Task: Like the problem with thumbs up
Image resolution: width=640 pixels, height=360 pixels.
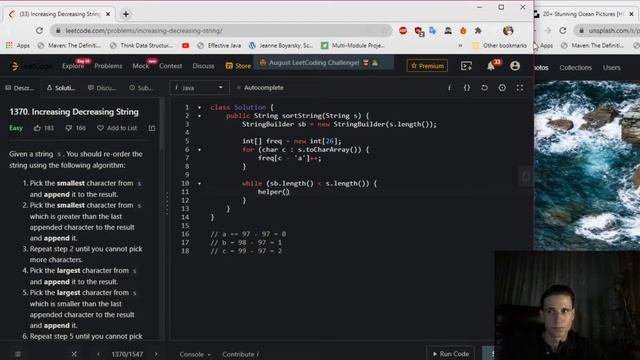Action: [x=37, y=128]
